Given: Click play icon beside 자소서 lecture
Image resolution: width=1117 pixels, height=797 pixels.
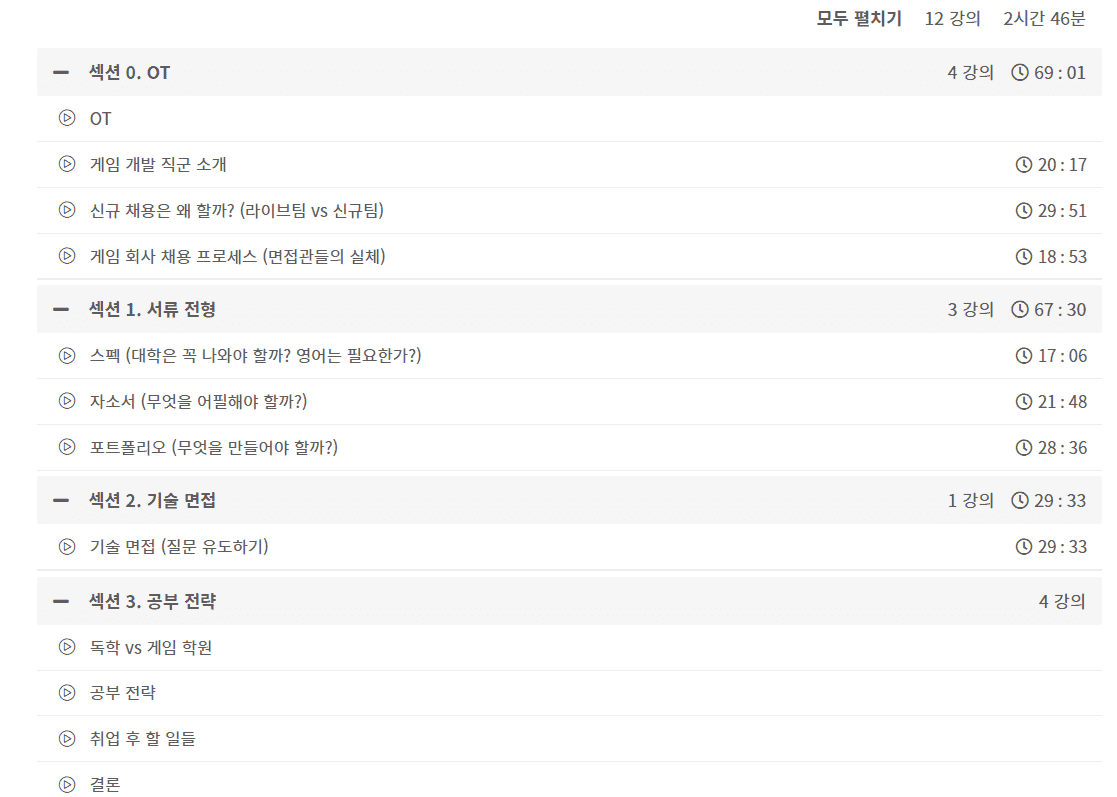Looking at the screenshot, I should click(67, 401).
